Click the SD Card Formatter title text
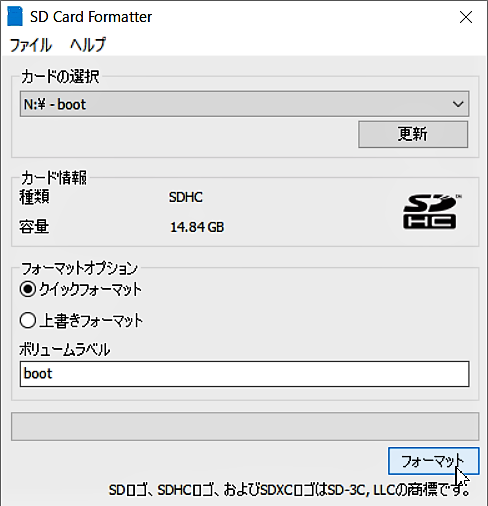Screen dimensions: 488x506 [x=91, y=17]
